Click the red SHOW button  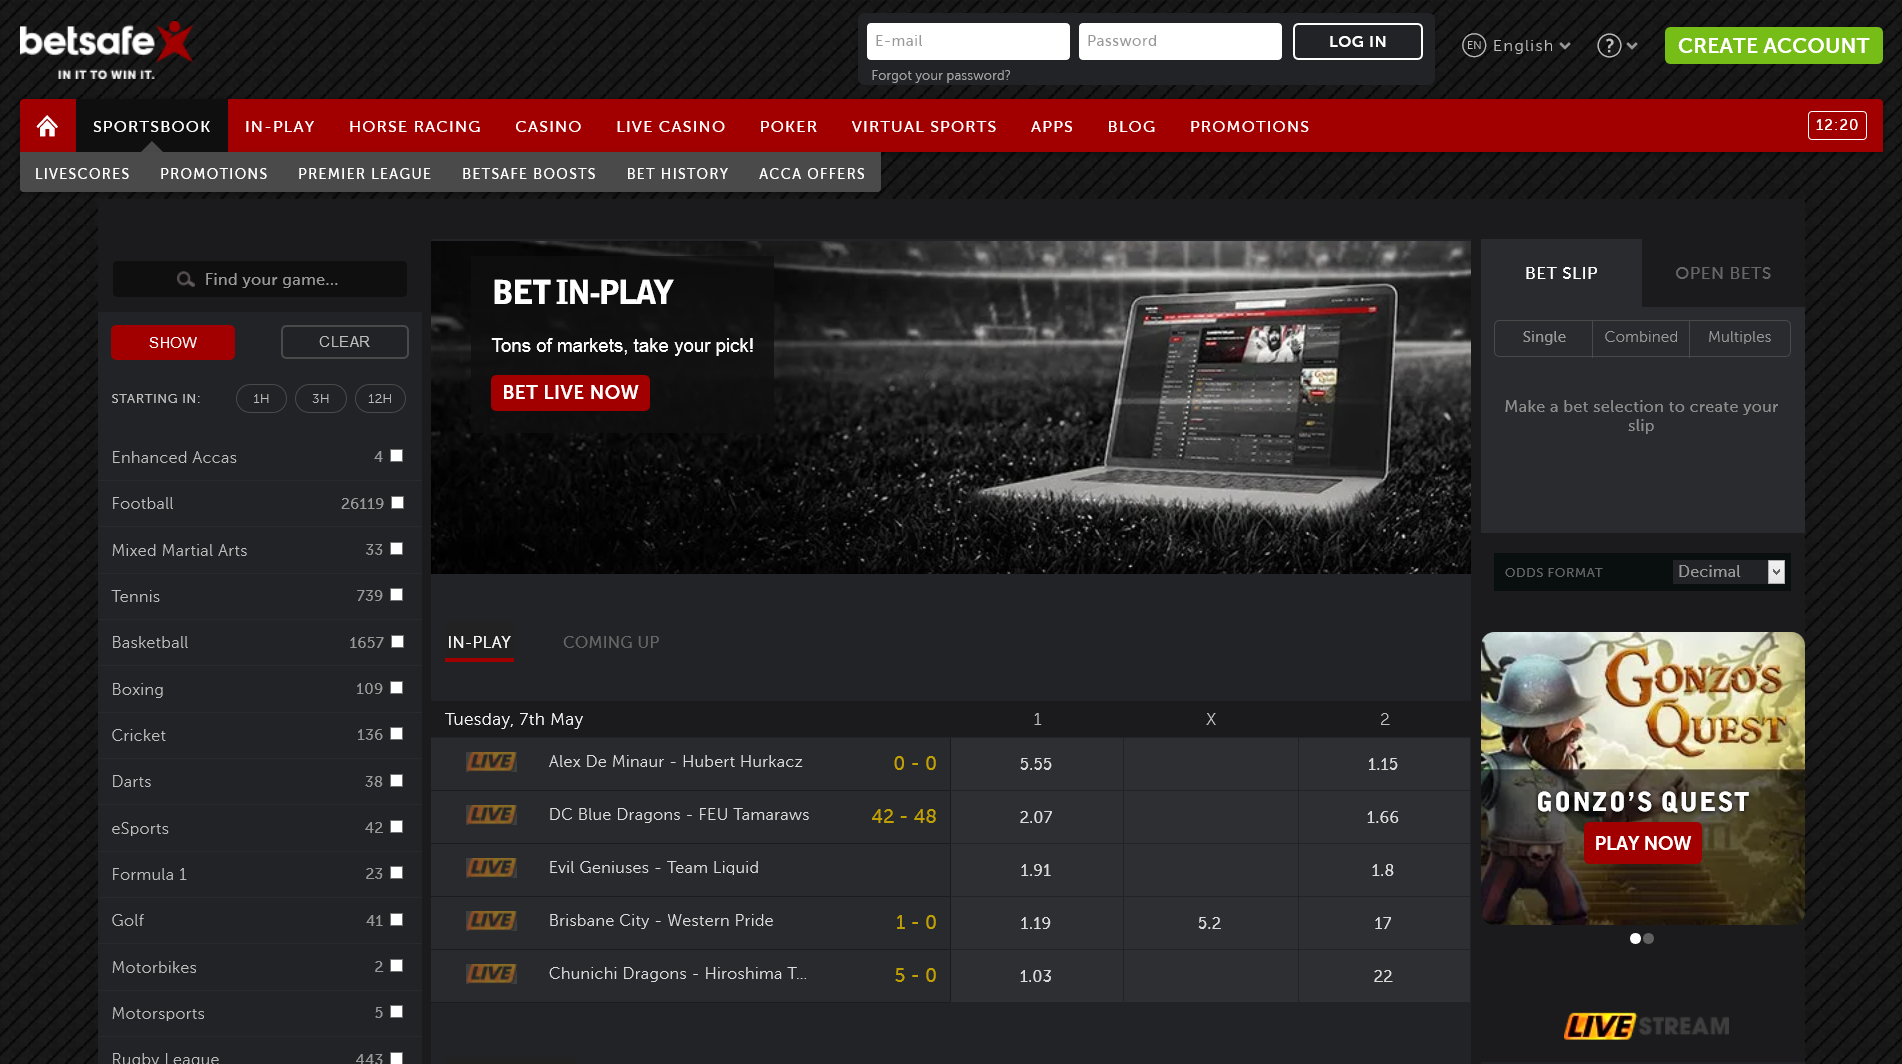pos(173,342)
